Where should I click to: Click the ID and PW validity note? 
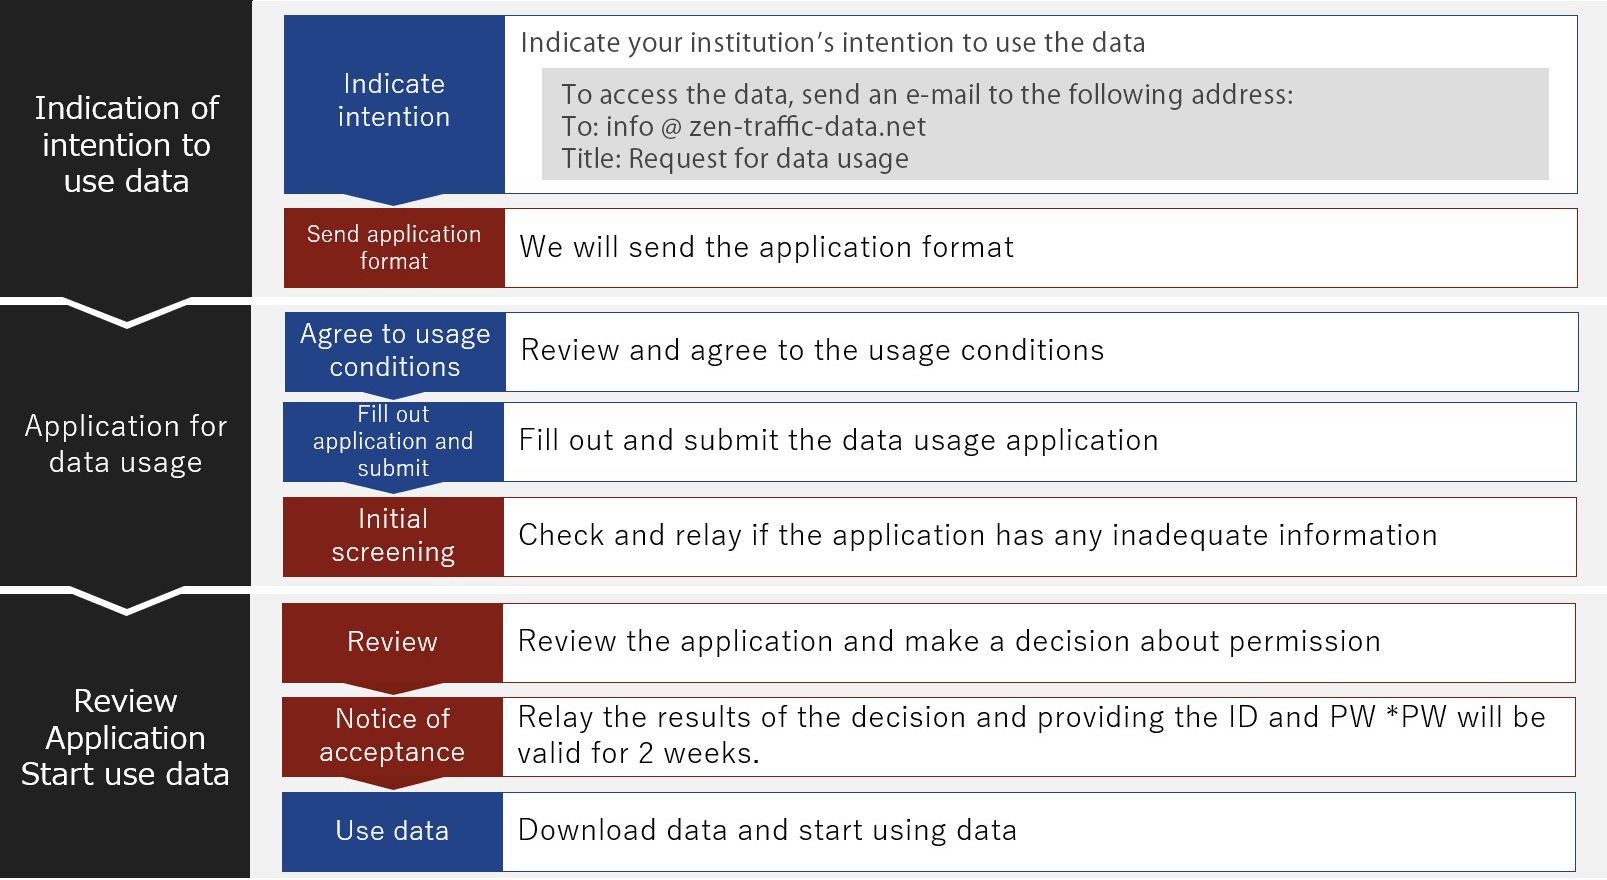(1030, 735)
